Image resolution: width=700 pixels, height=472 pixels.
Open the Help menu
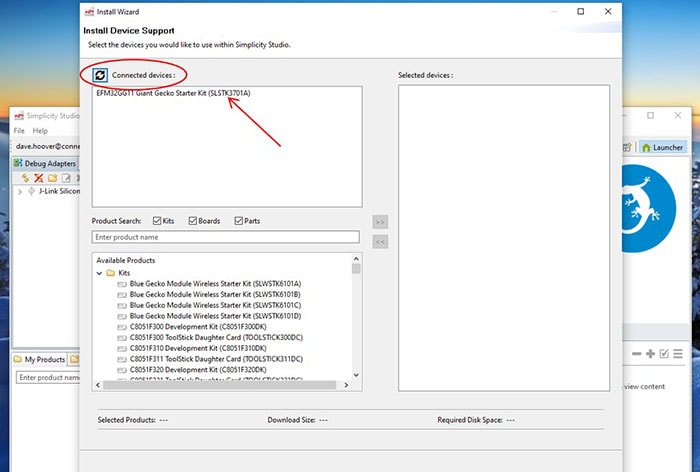[40, 131]
